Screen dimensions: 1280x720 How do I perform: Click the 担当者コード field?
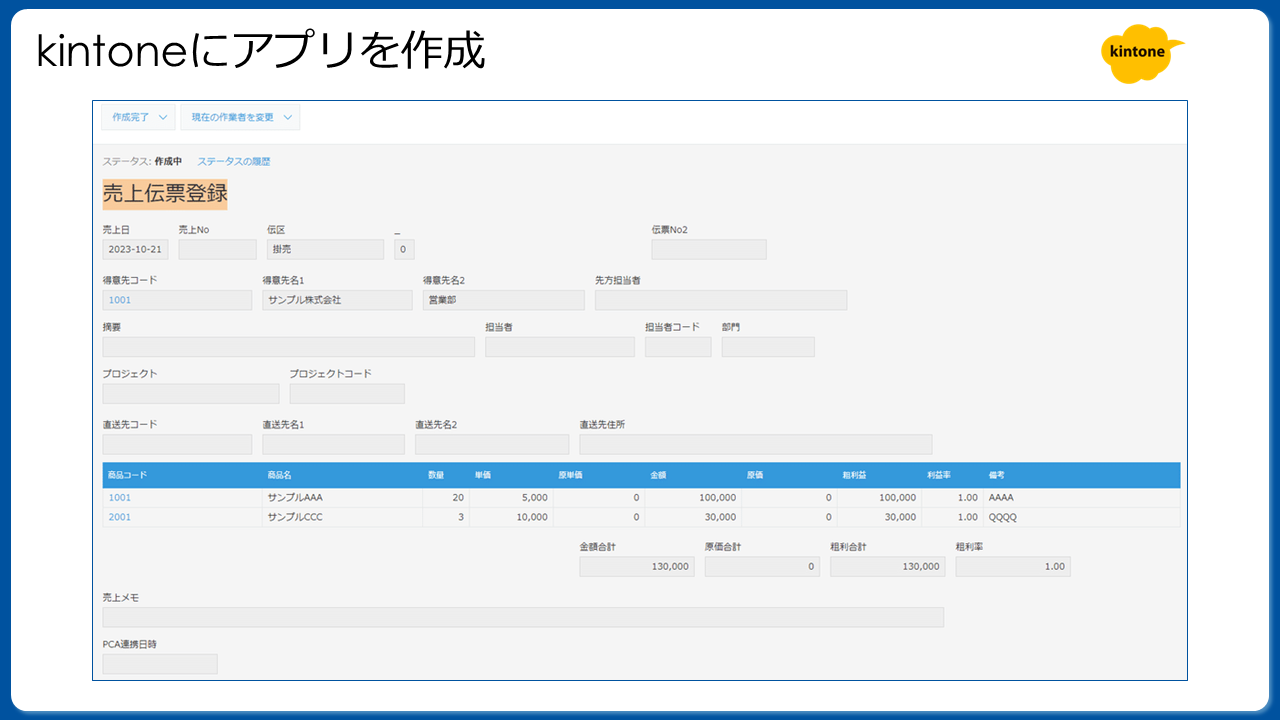(678, 347)
